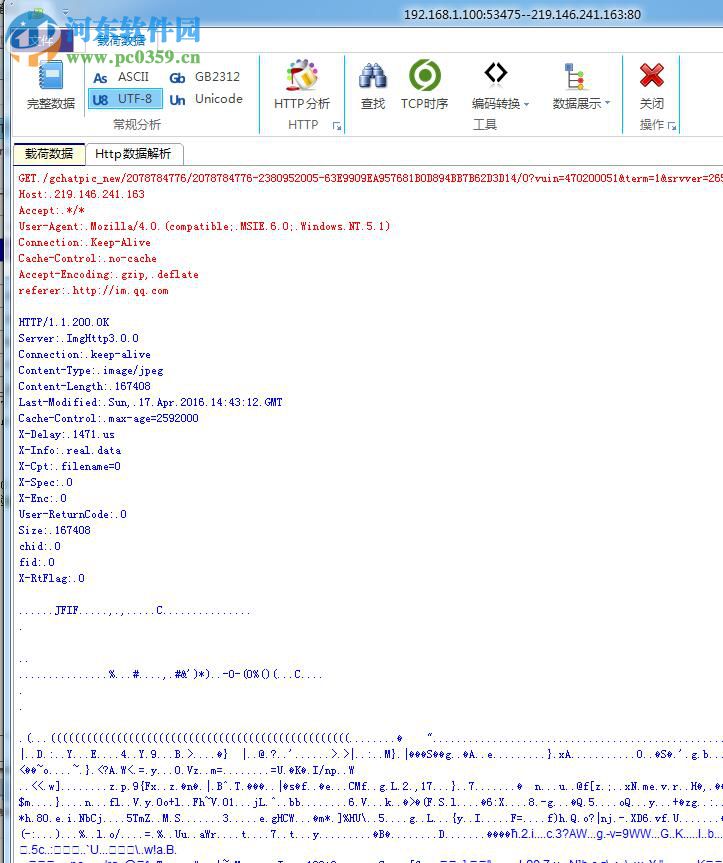Click the 'Content-Type: image/jpeg' line
The image size is (723, 863).
(91, 370)
